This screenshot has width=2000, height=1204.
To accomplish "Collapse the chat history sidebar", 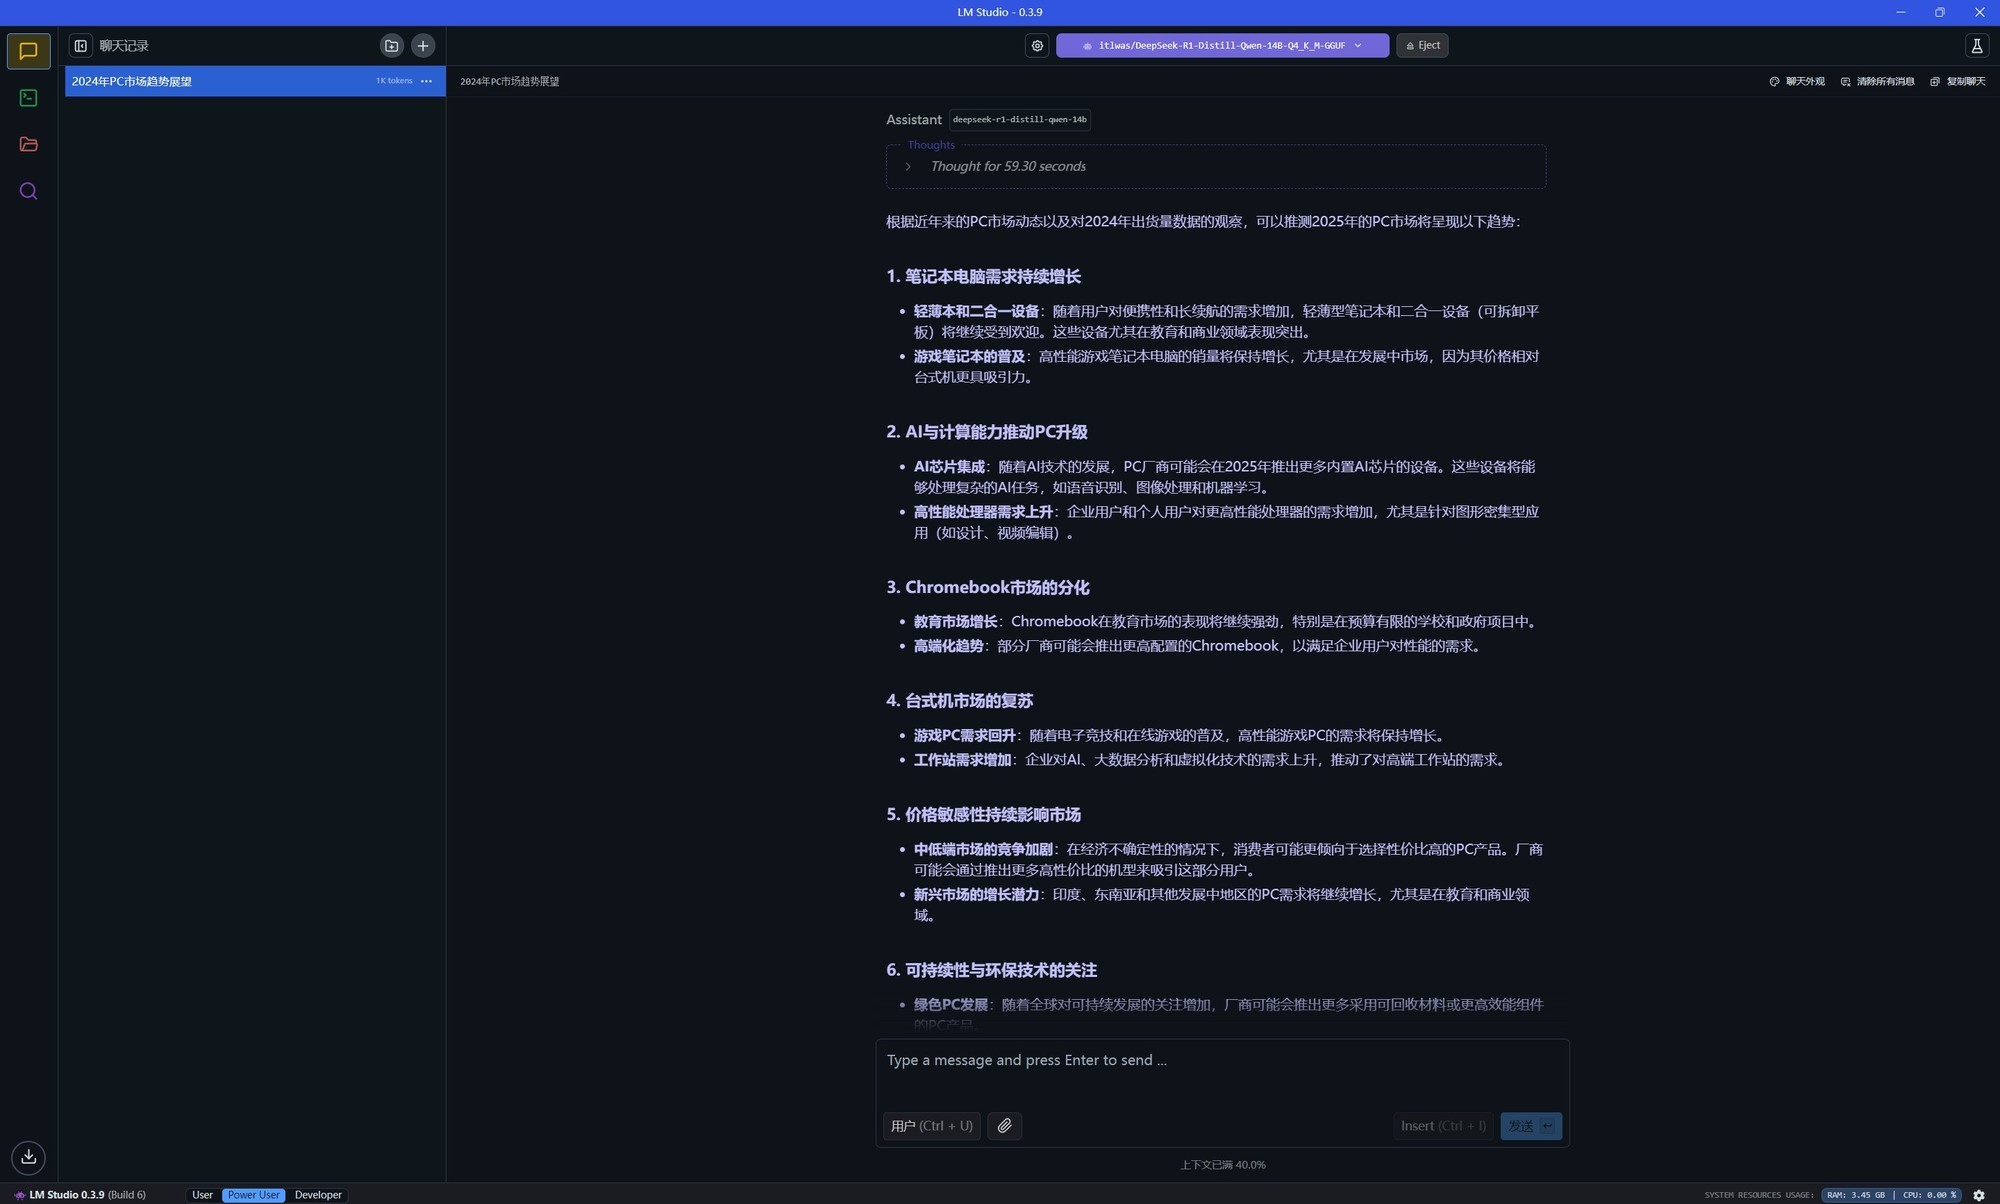I will (81, 46).
